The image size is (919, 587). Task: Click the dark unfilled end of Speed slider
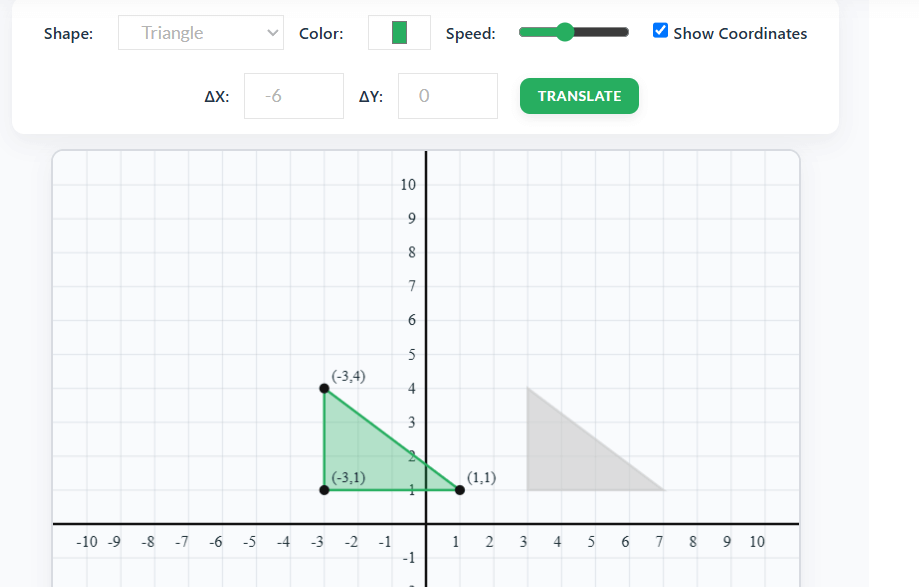[605, 32]
